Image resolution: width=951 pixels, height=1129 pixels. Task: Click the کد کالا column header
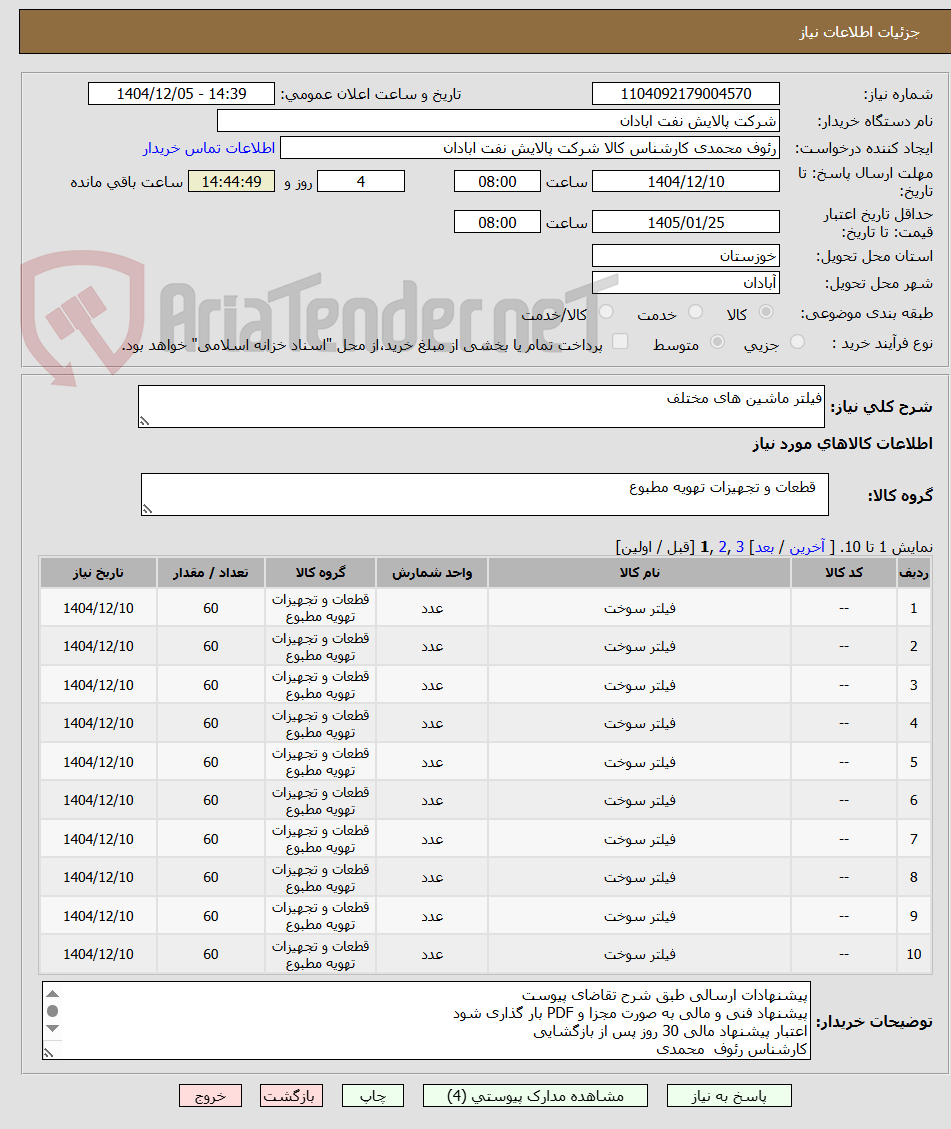pos(844,572)
